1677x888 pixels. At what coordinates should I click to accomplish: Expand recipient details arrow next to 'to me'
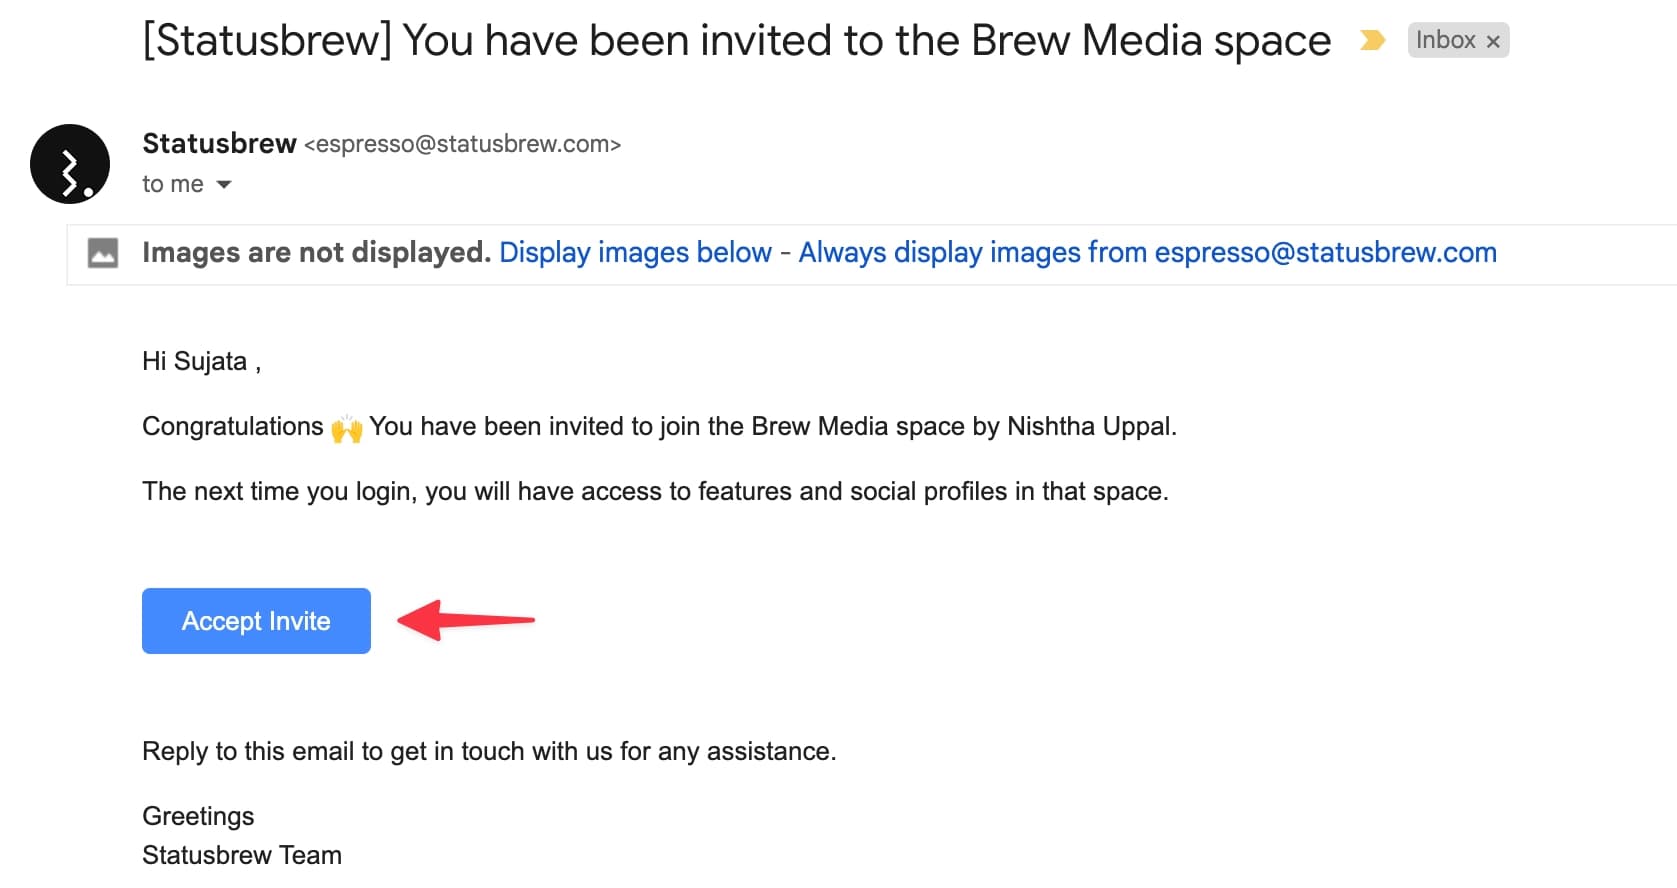click(x=224, y=185)
